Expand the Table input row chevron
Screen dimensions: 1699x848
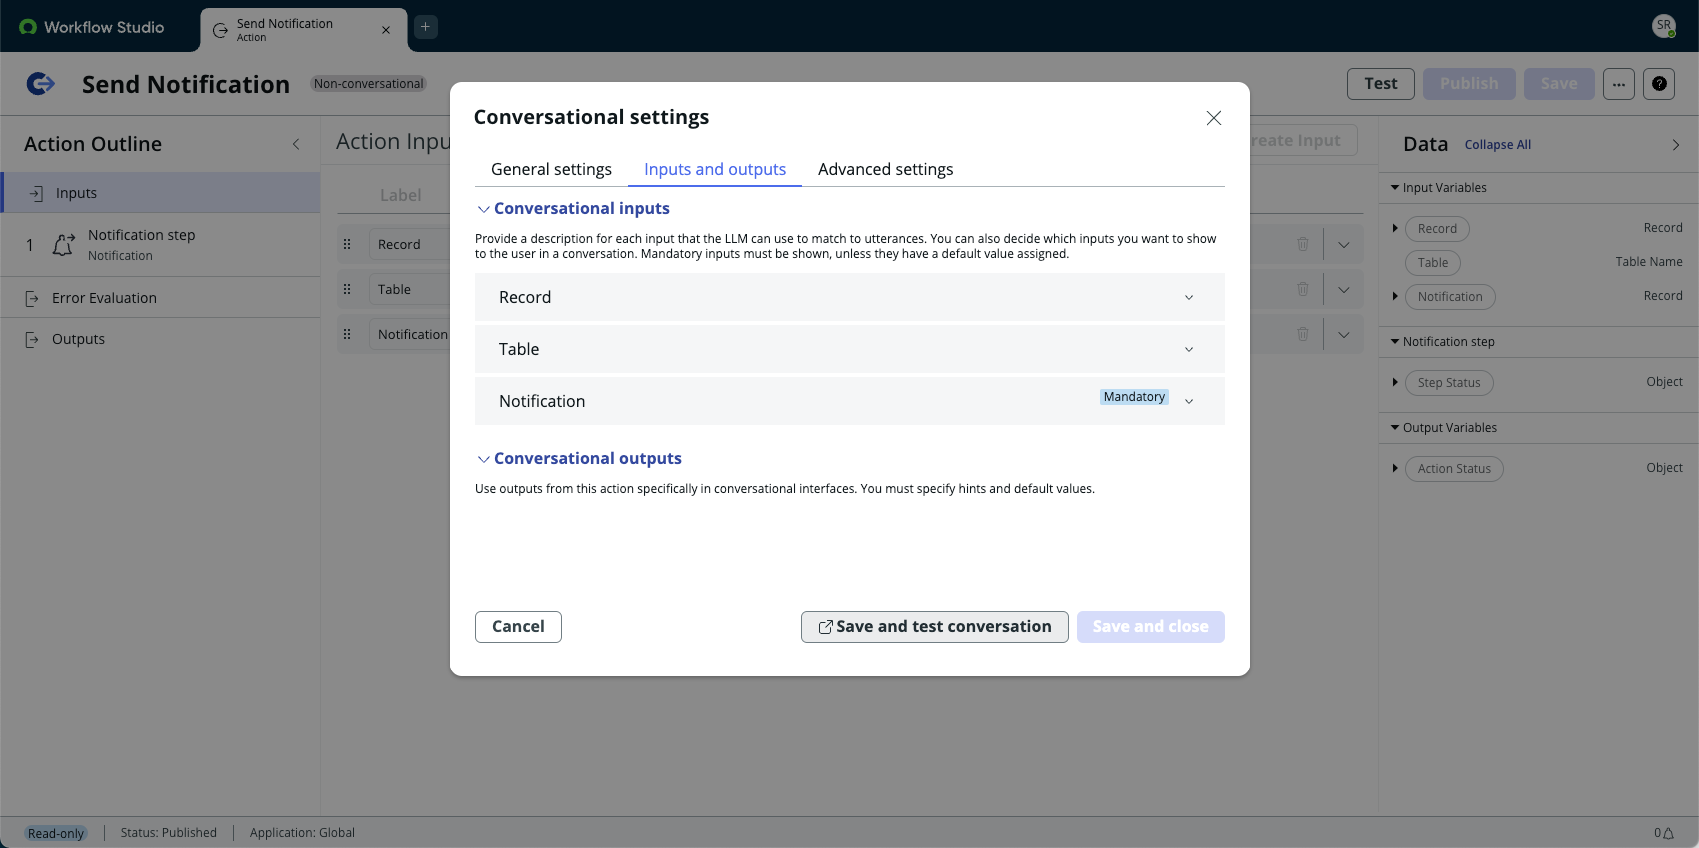(x=1344, y=290)
